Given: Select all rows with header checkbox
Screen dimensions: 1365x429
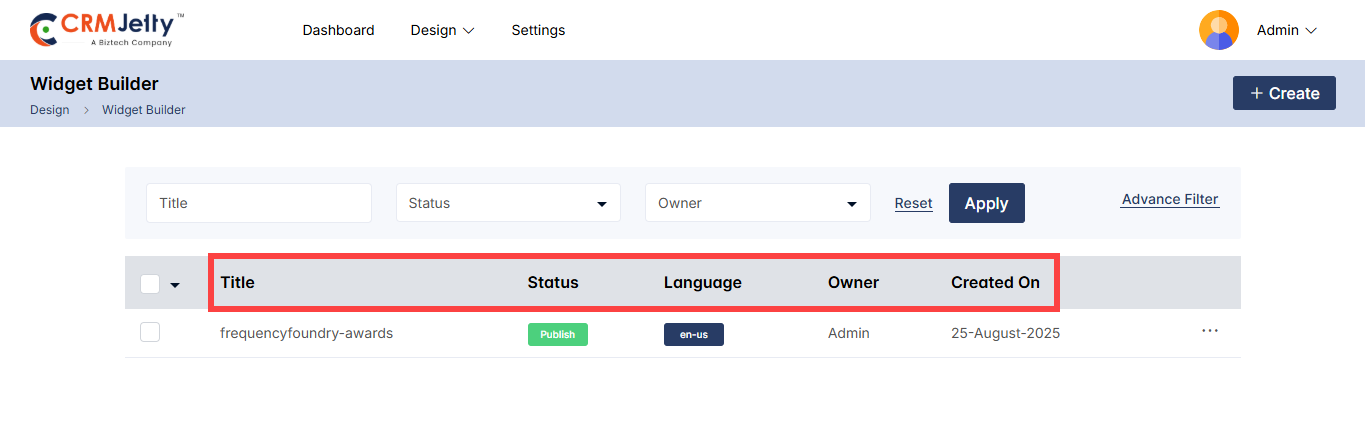Looking at the screenshot, I should [150, 283].
